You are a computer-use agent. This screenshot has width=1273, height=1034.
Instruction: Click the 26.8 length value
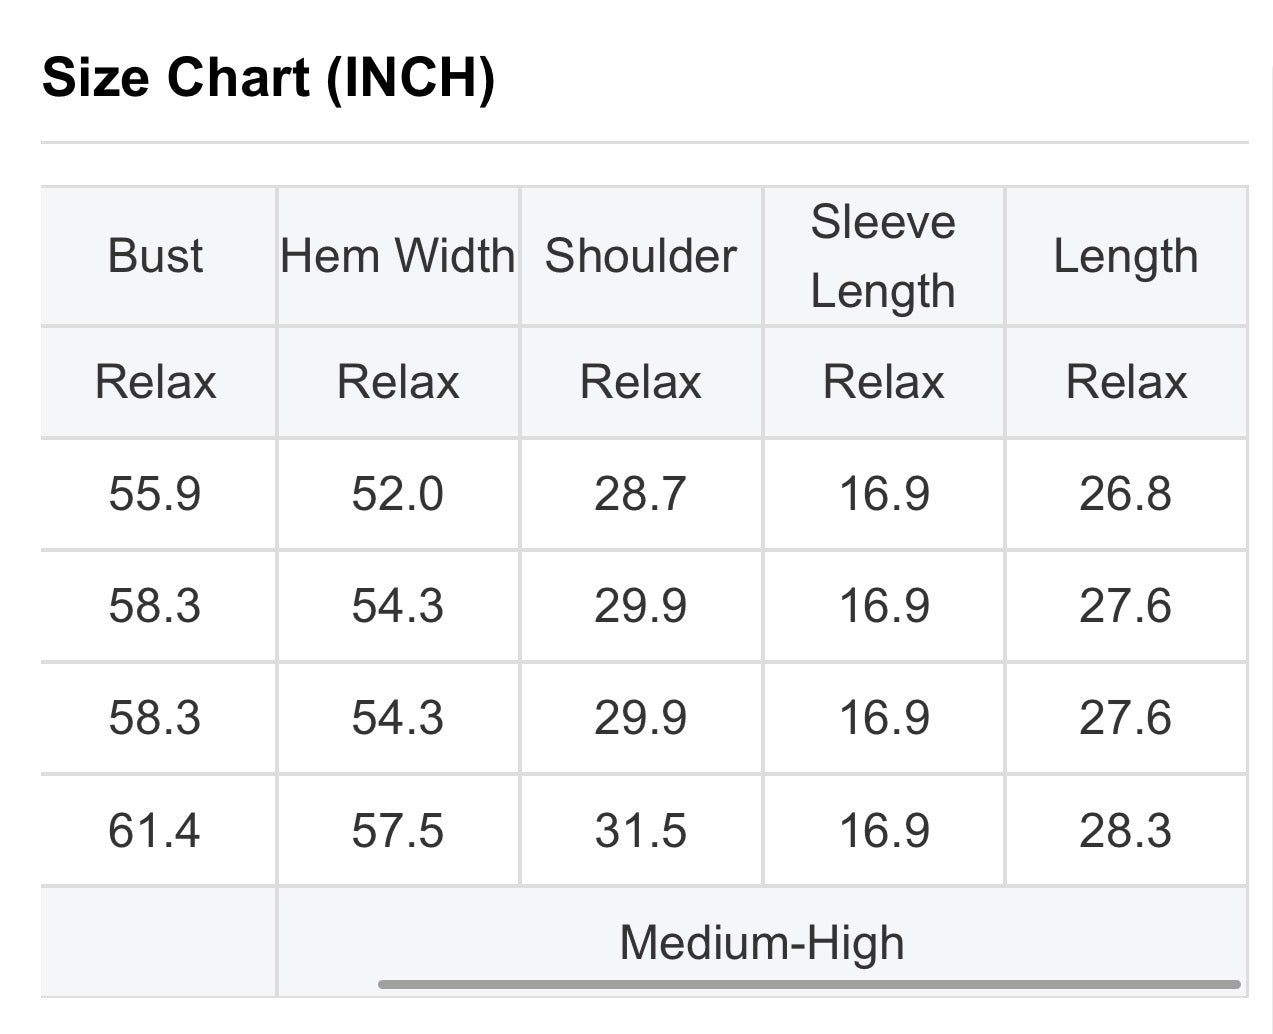pos(1126,494)
